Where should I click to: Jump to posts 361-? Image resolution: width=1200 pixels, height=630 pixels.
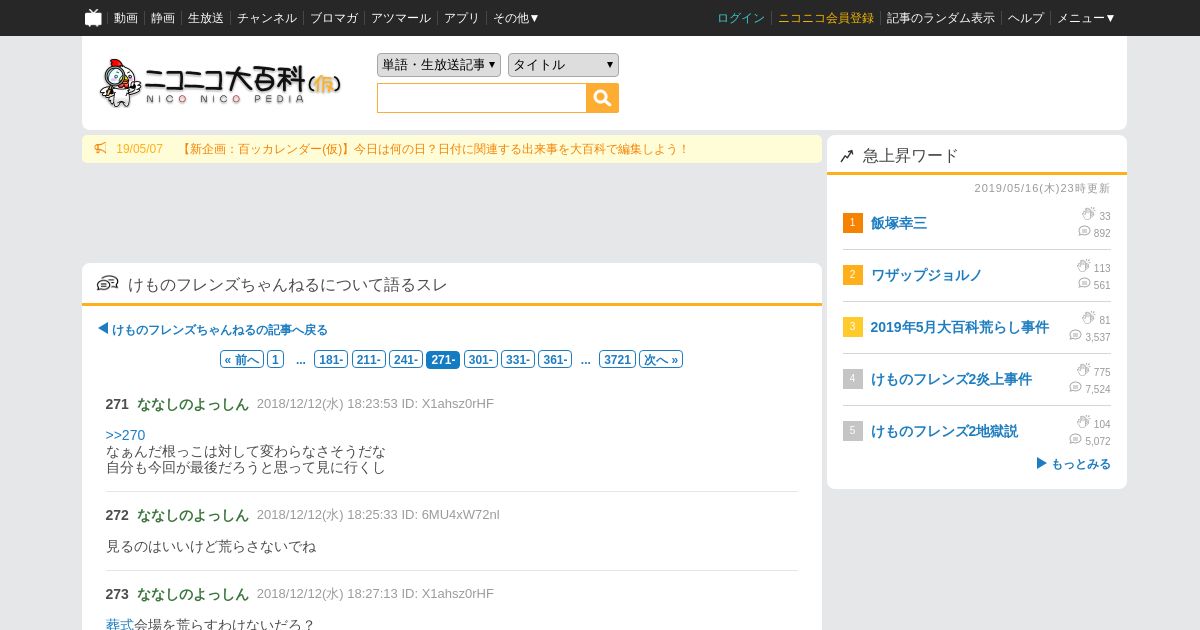click(x=555, y=360)
